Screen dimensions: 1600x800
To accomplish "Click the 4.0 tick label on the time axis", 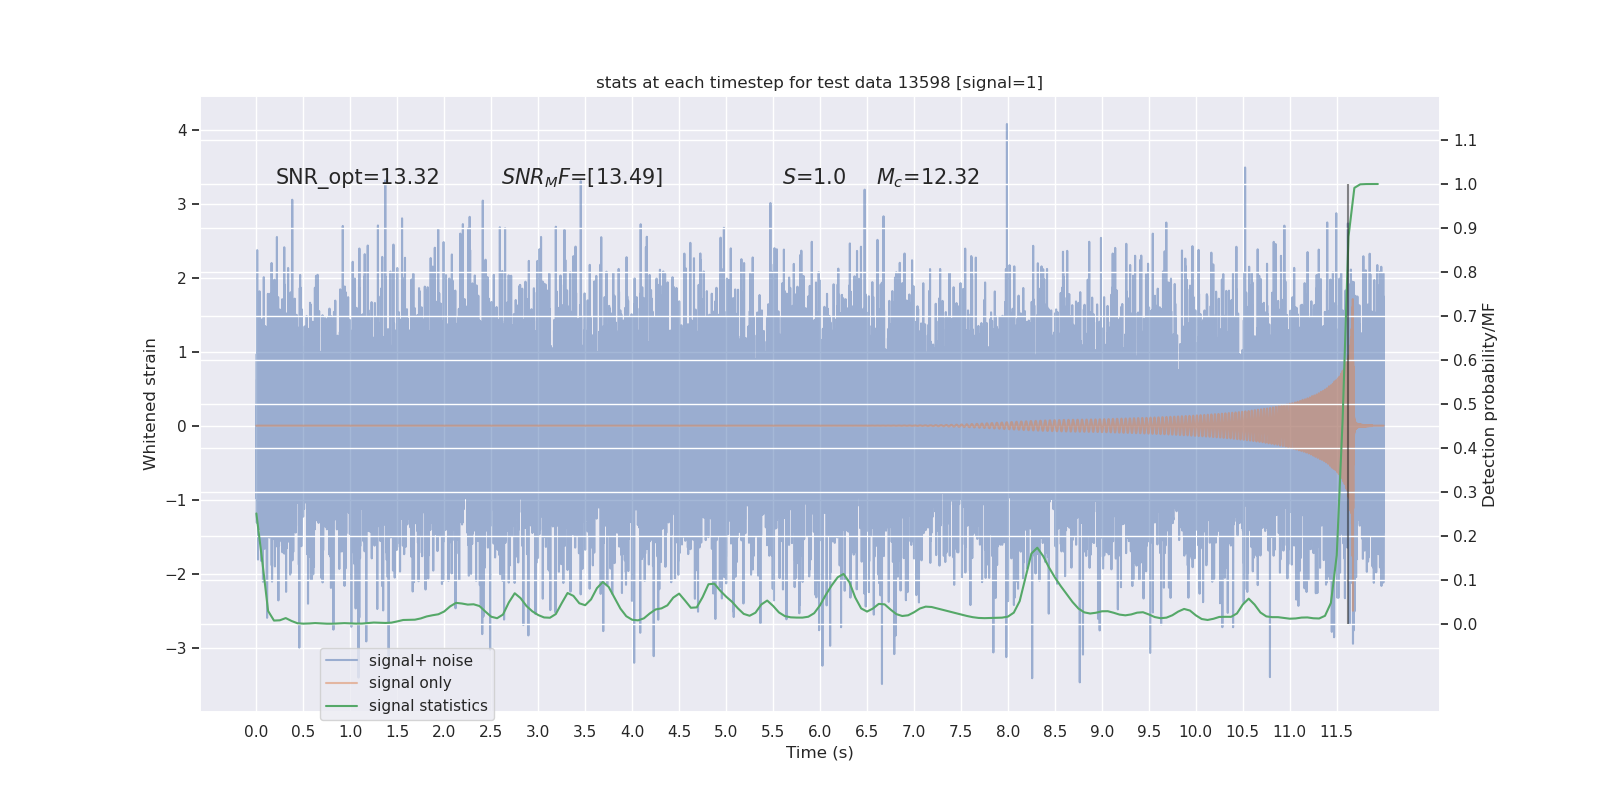I will [x=632, y=732].
